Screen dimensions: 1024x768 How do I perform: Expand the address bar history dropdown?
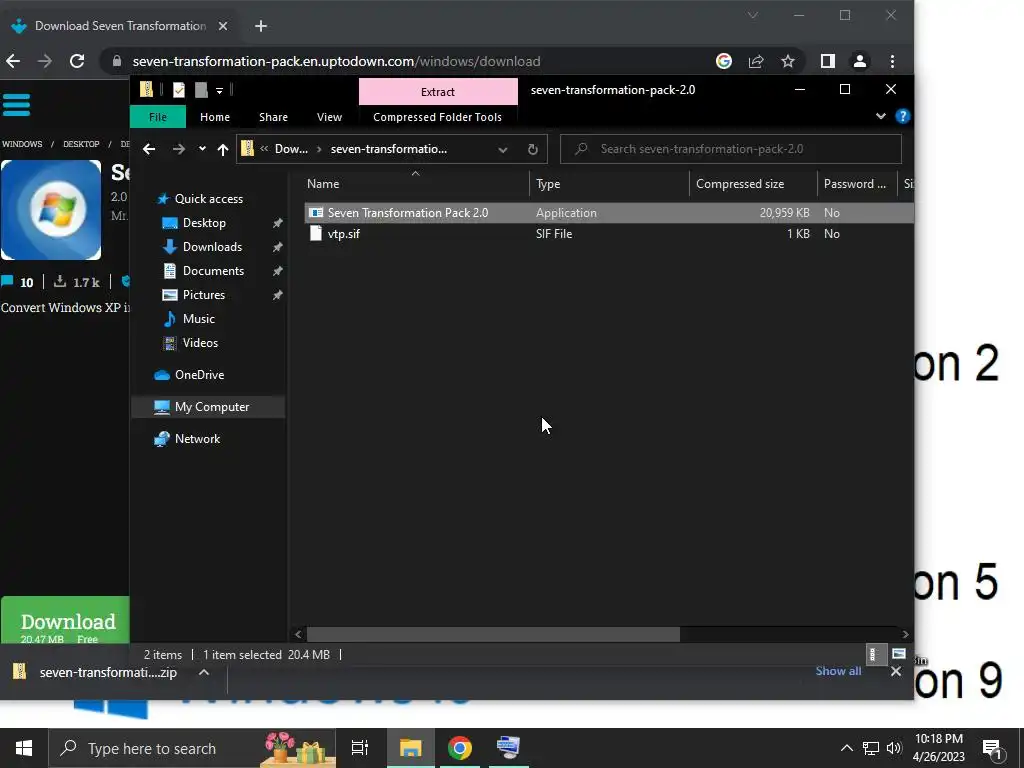[x=503, y=150]
